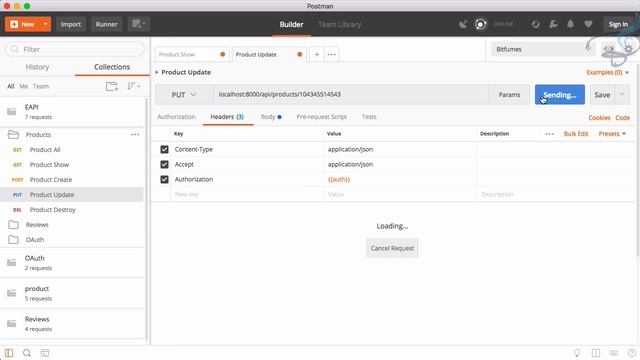
Task: Uncheck the Accept header checkbox
Action: click(x=164, y=164)
